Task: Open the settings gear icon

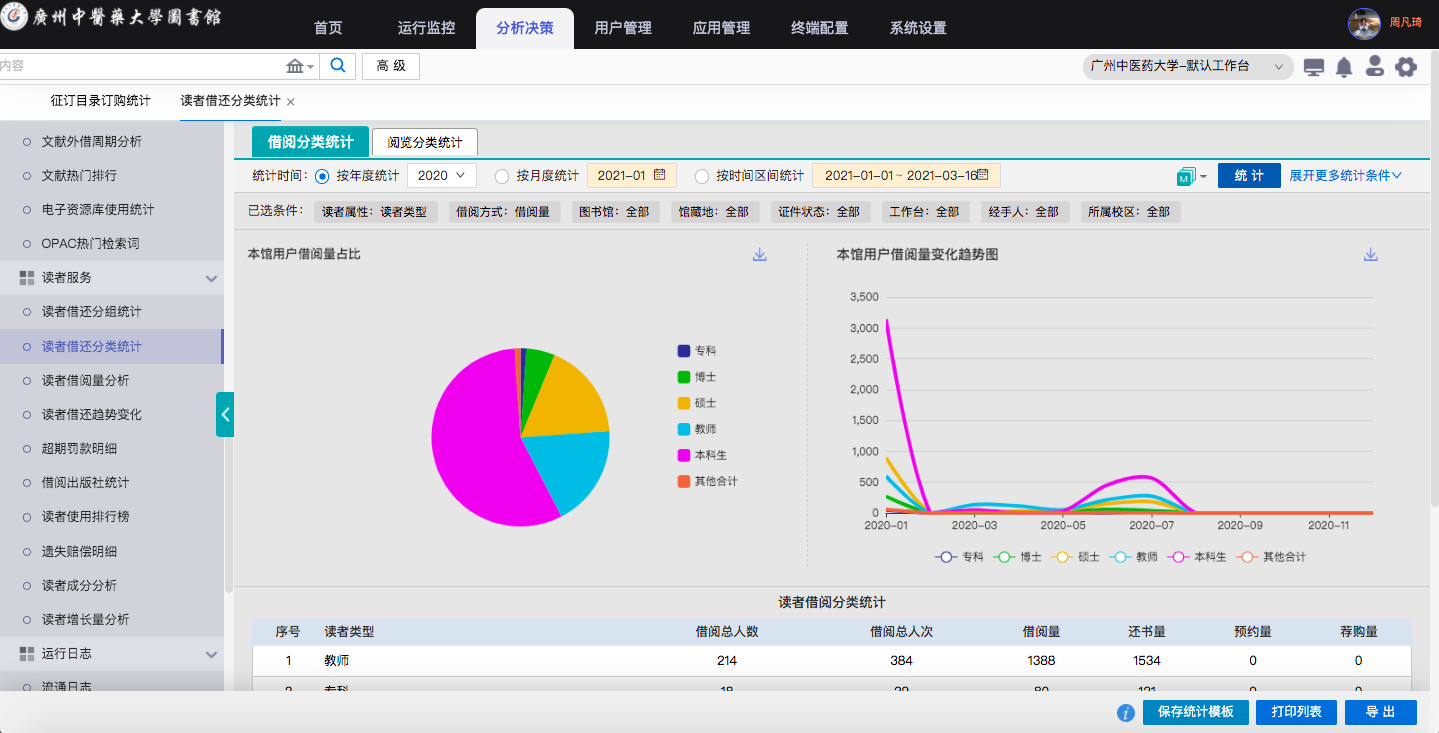Action: tap(1406, 67)
